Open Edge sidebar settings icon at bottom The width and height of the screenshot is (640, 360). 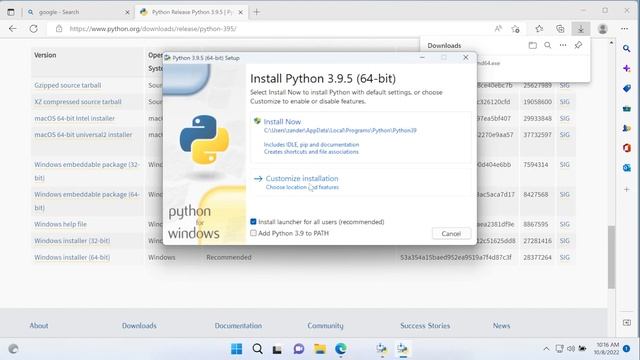coord(627,322)
